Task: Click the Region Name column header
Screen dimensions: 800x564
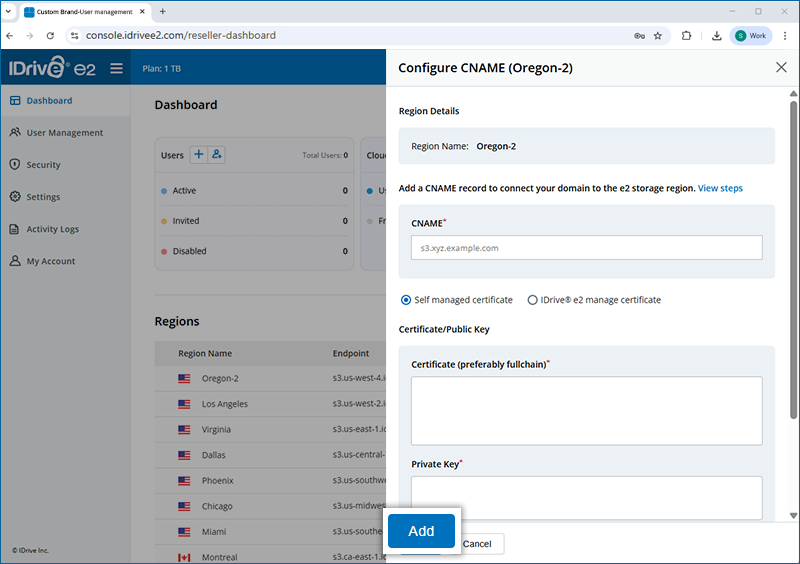Action: [x=205, y=353]
